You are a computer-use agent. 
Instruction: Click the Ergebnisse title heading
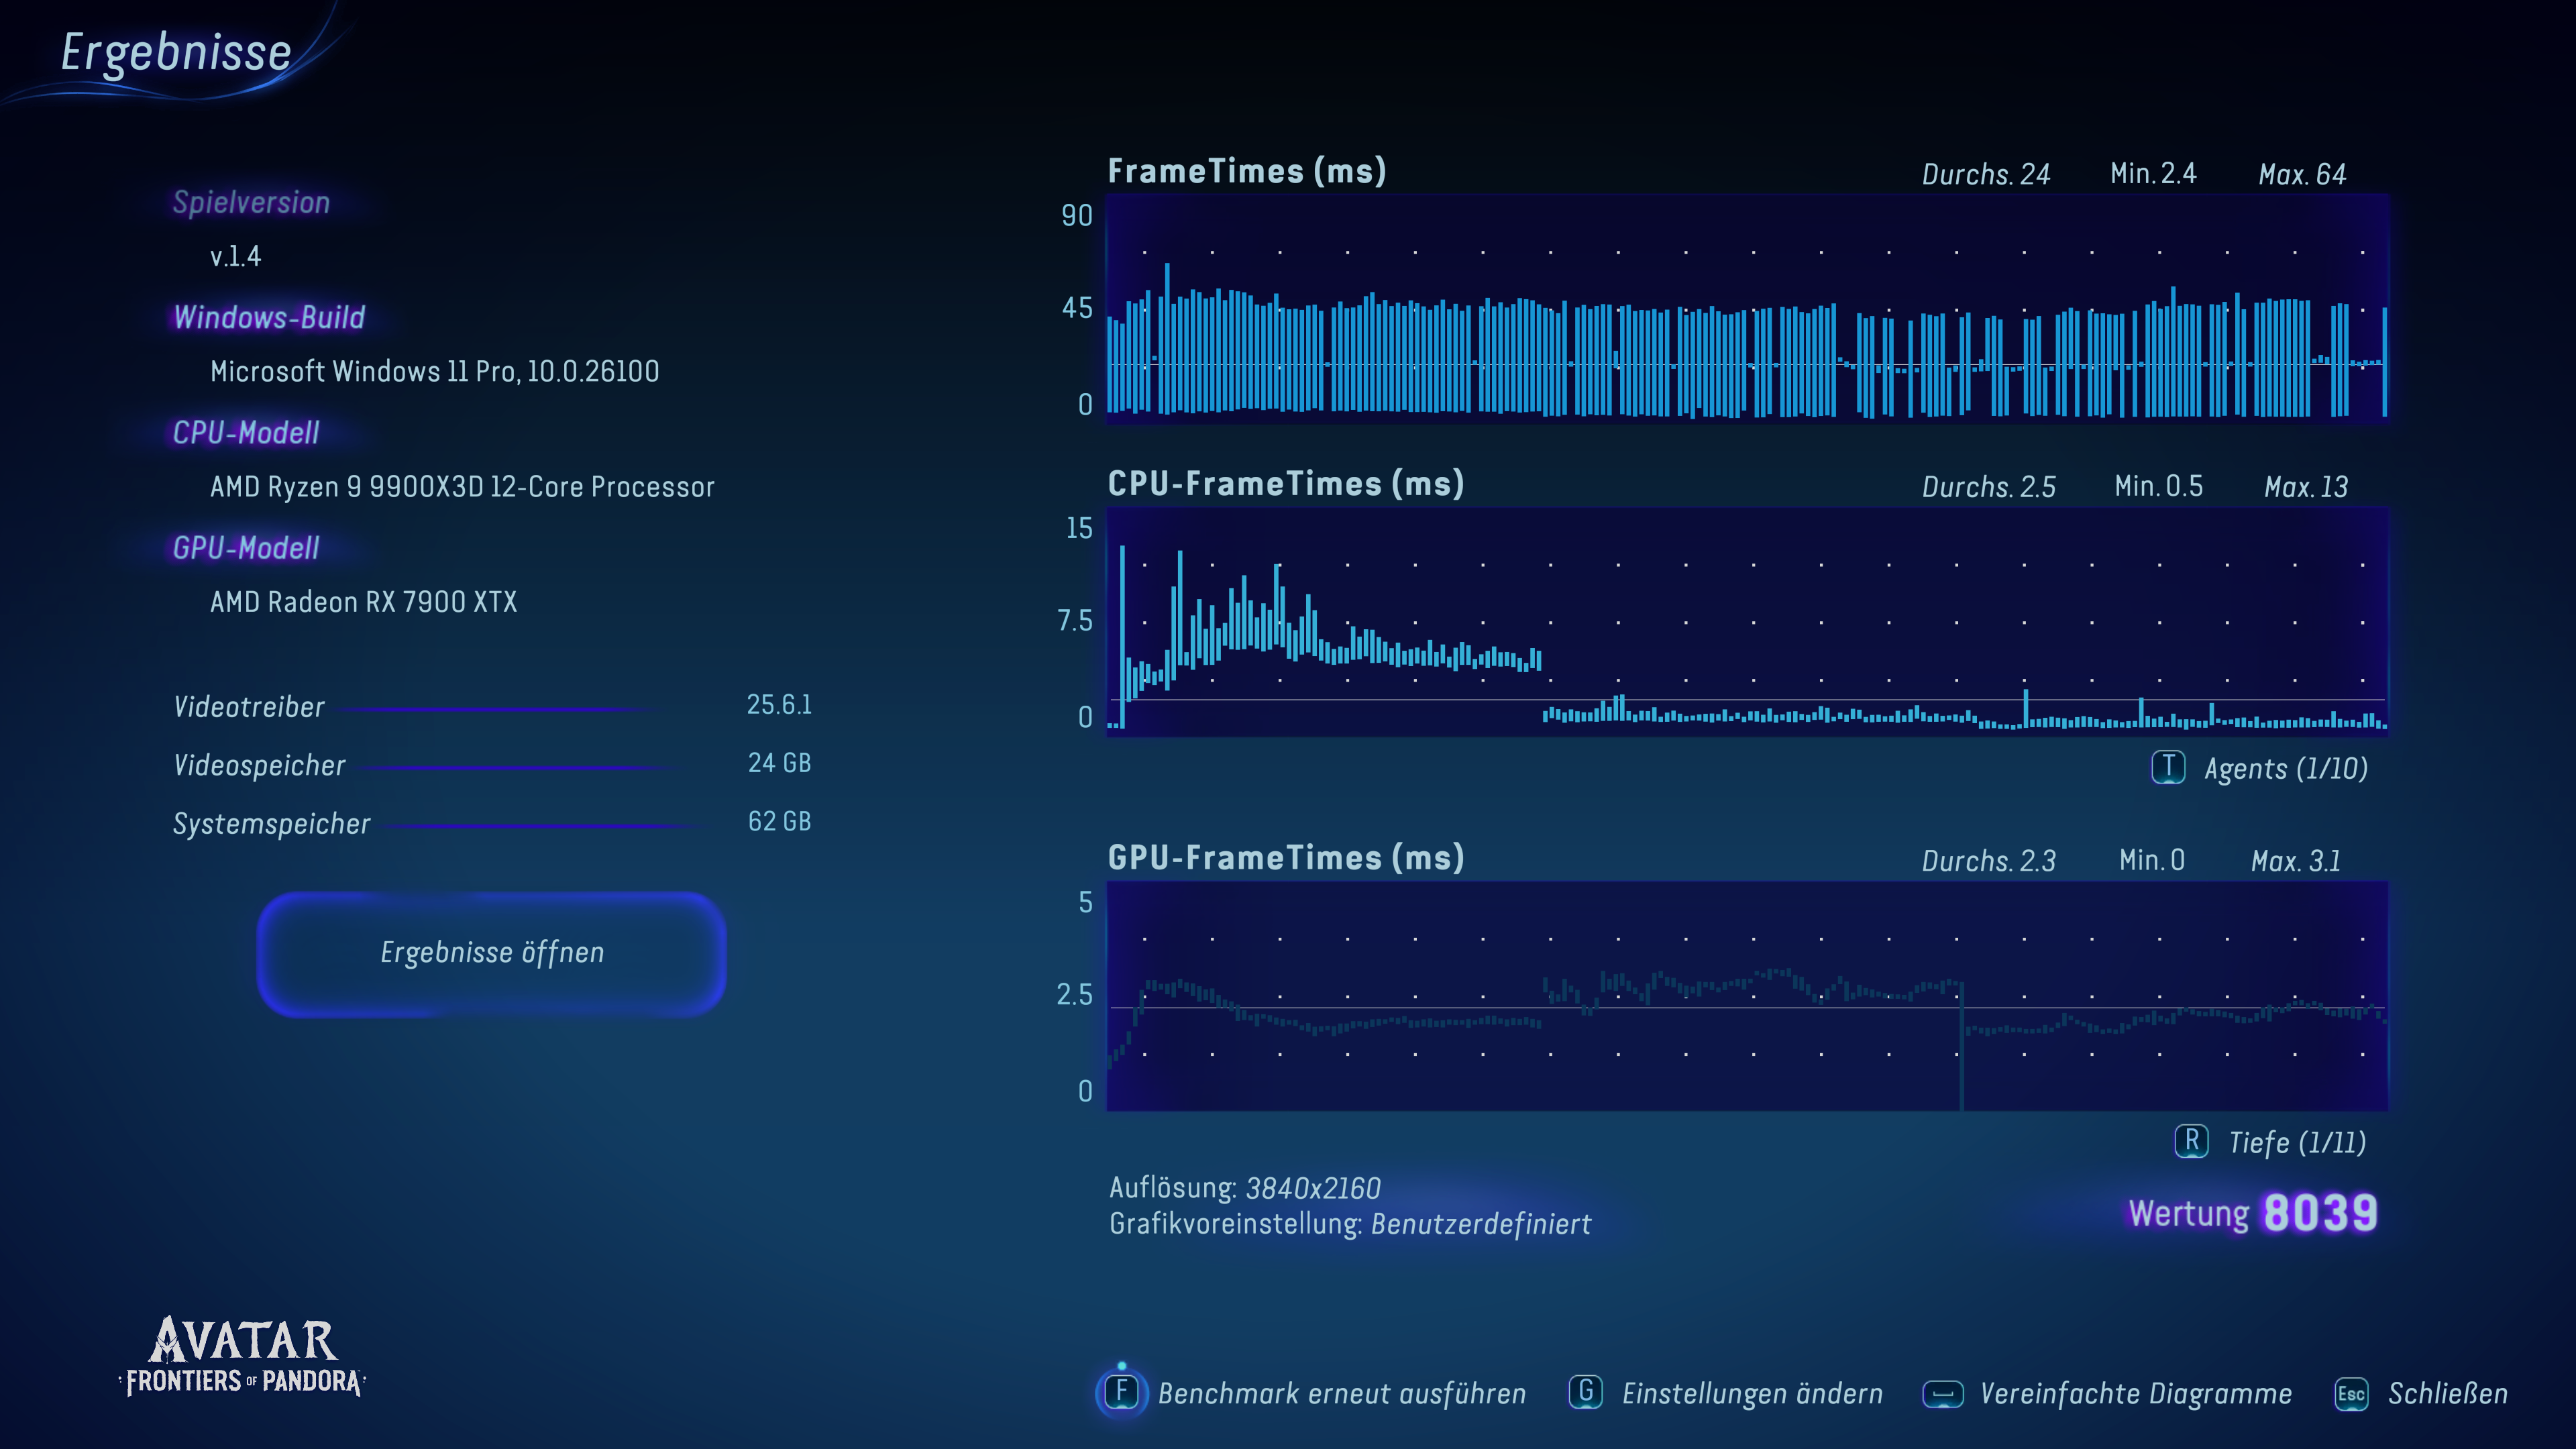coord(176,52)
